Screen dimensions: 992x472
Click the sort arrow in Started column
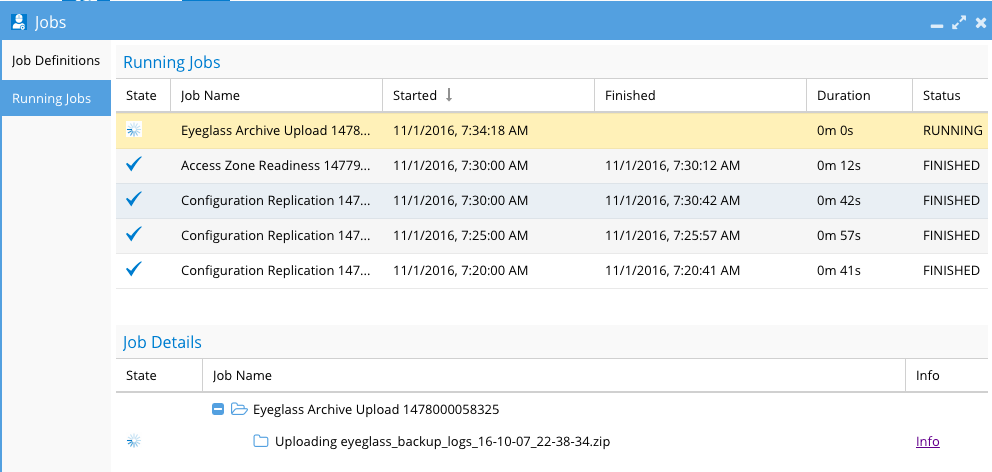tap(449, 95)
